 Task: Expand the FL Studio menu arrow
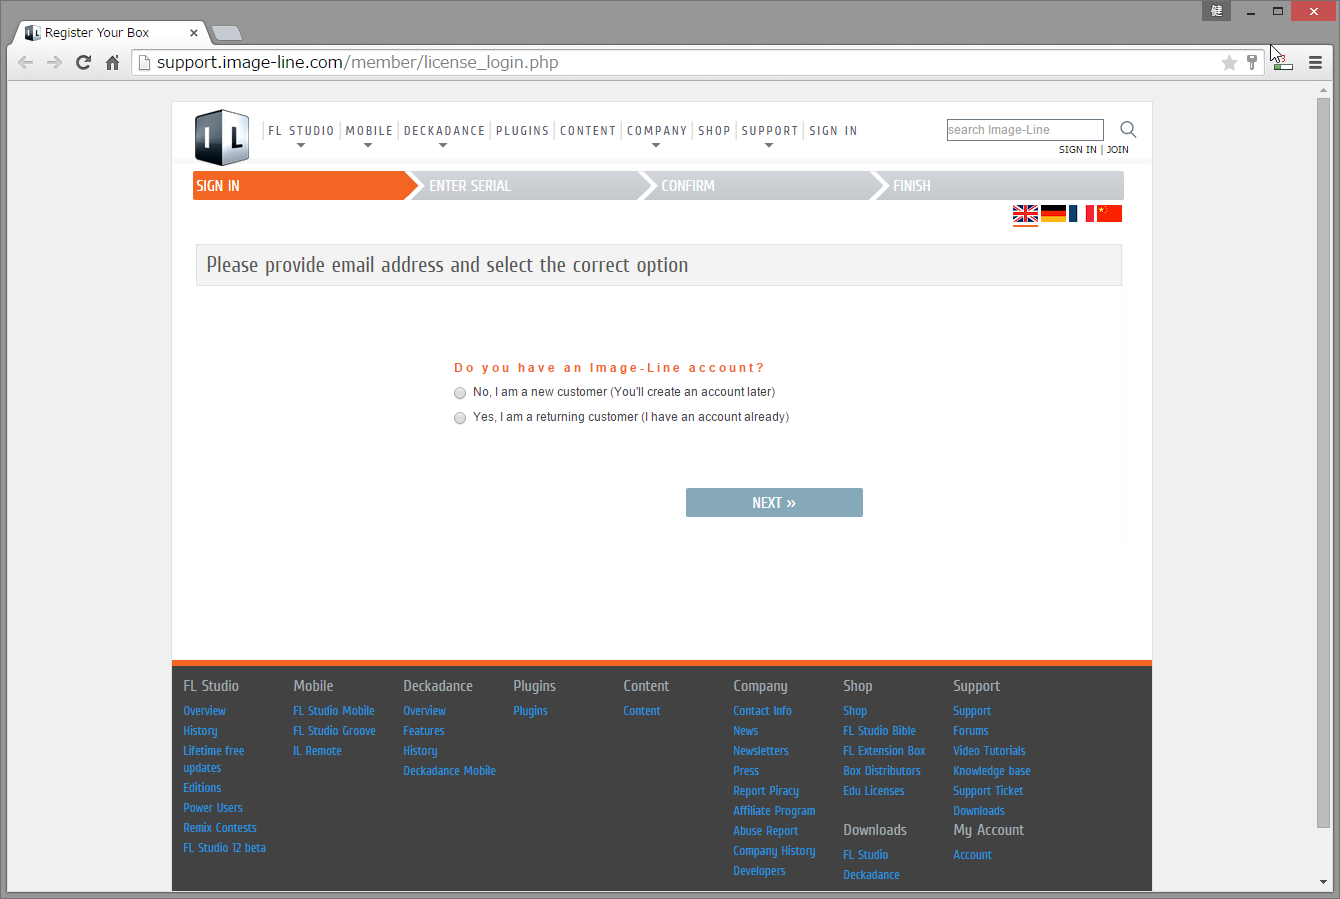[x=301, y=146]
